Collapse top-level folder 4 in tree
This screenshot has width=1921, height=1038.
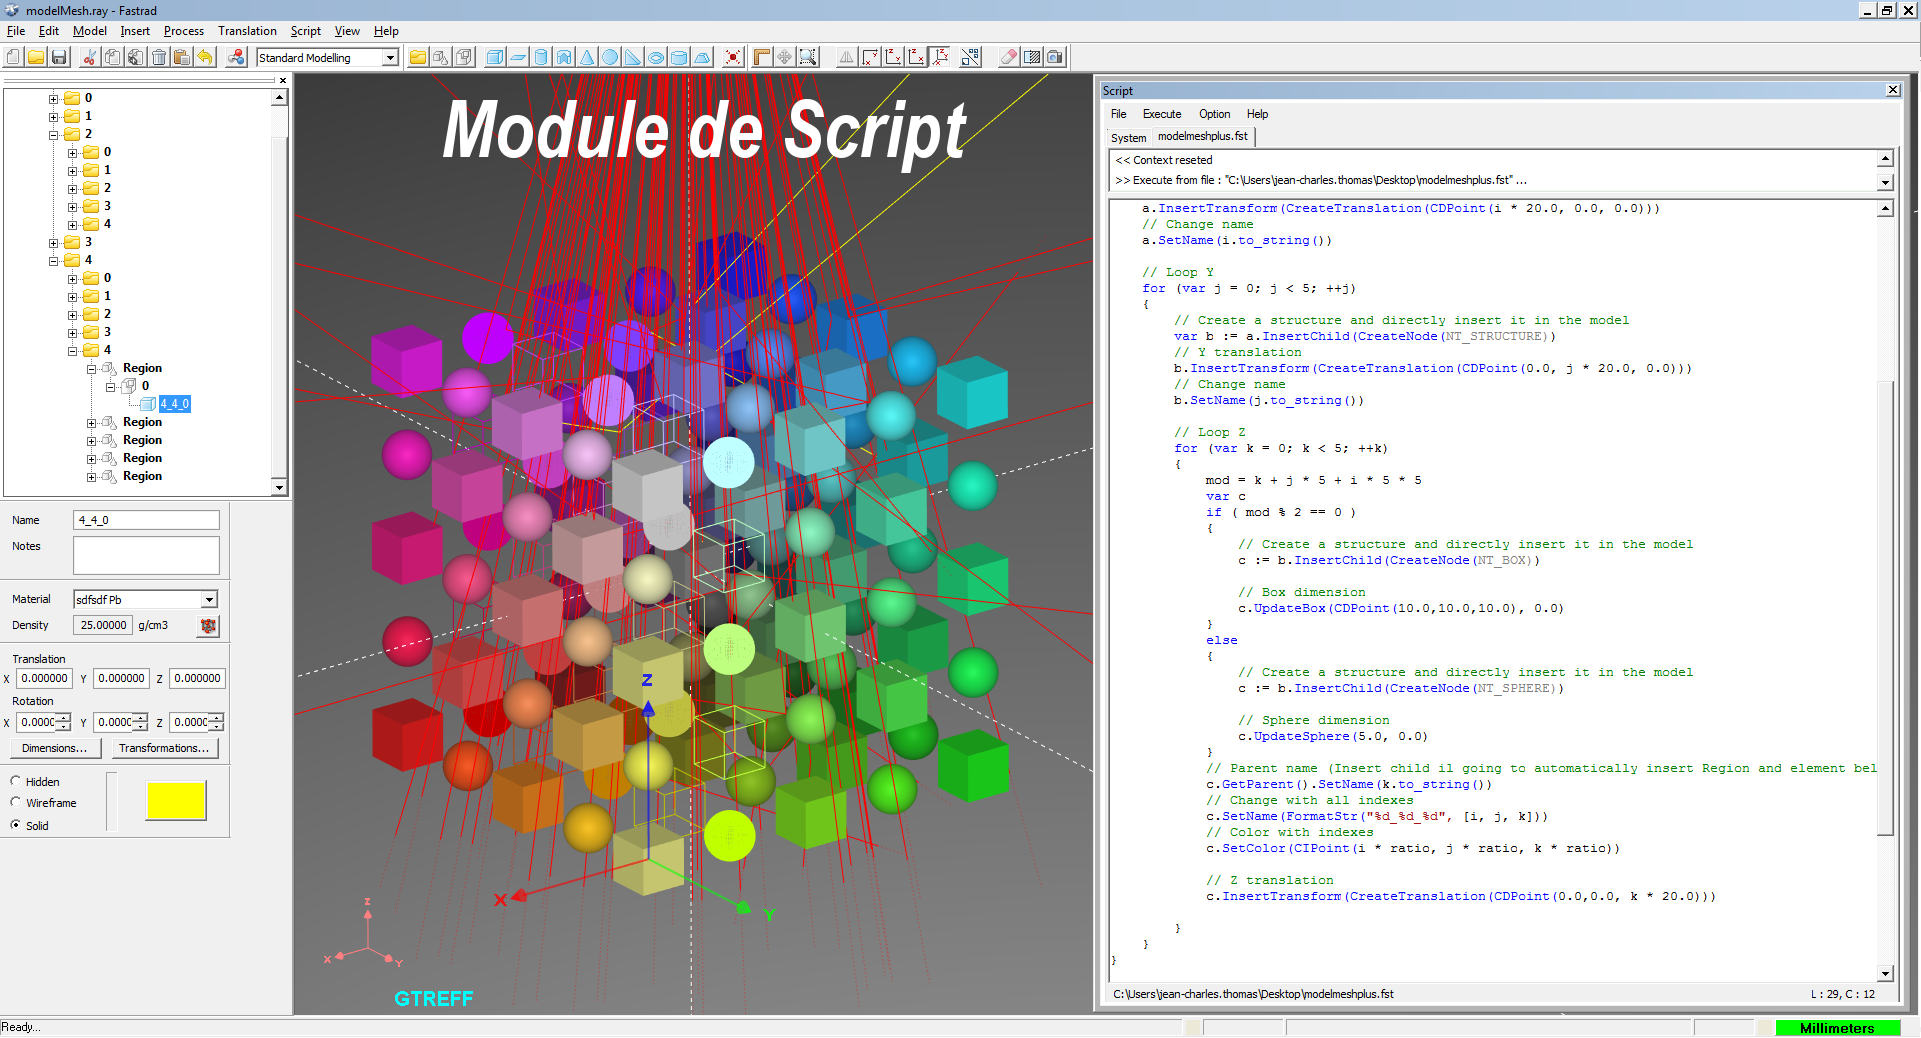point(54,260)
